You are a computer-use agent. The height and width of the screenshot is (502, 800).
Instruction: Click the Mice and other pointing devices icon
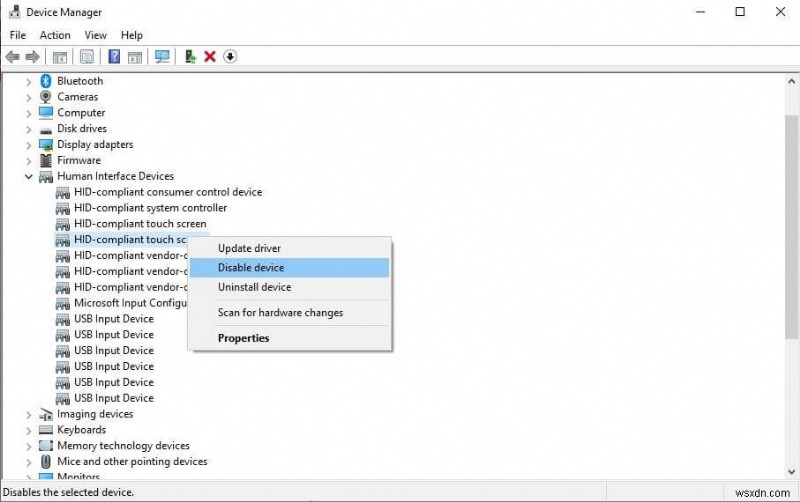click(46, 462)
